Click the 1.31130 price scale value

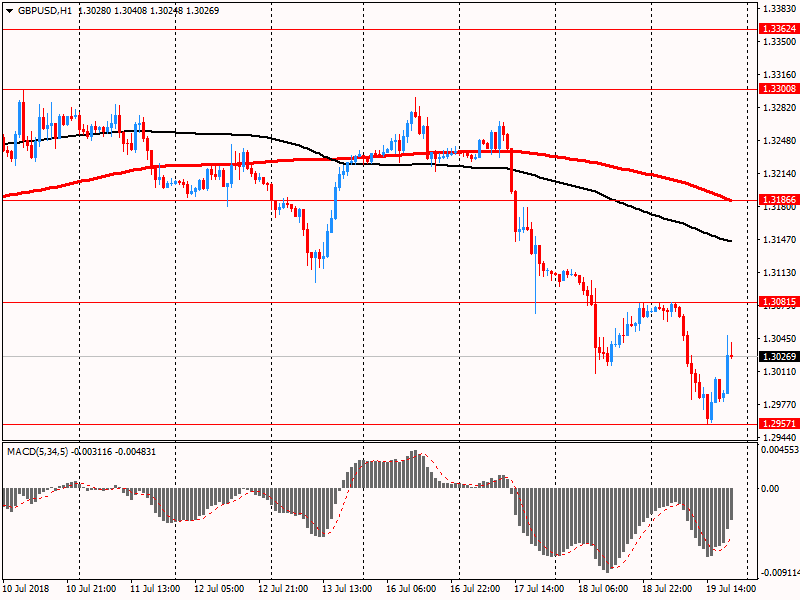pos(780,272)
